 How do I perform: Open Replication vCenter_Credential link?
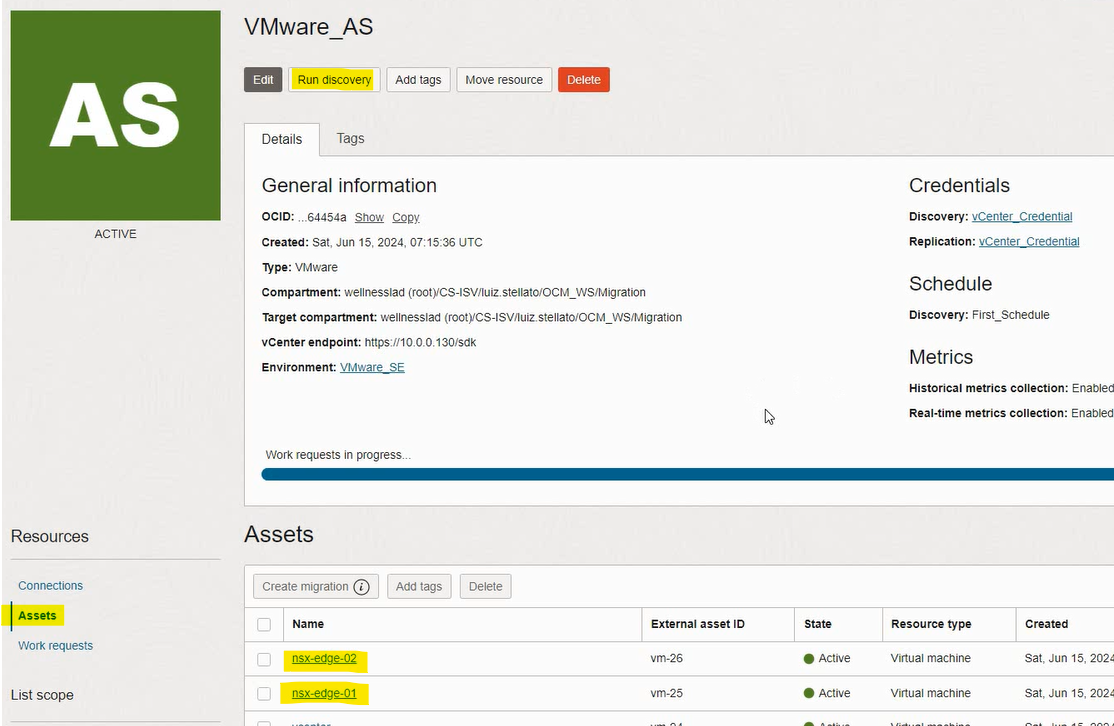[1029, 242]
